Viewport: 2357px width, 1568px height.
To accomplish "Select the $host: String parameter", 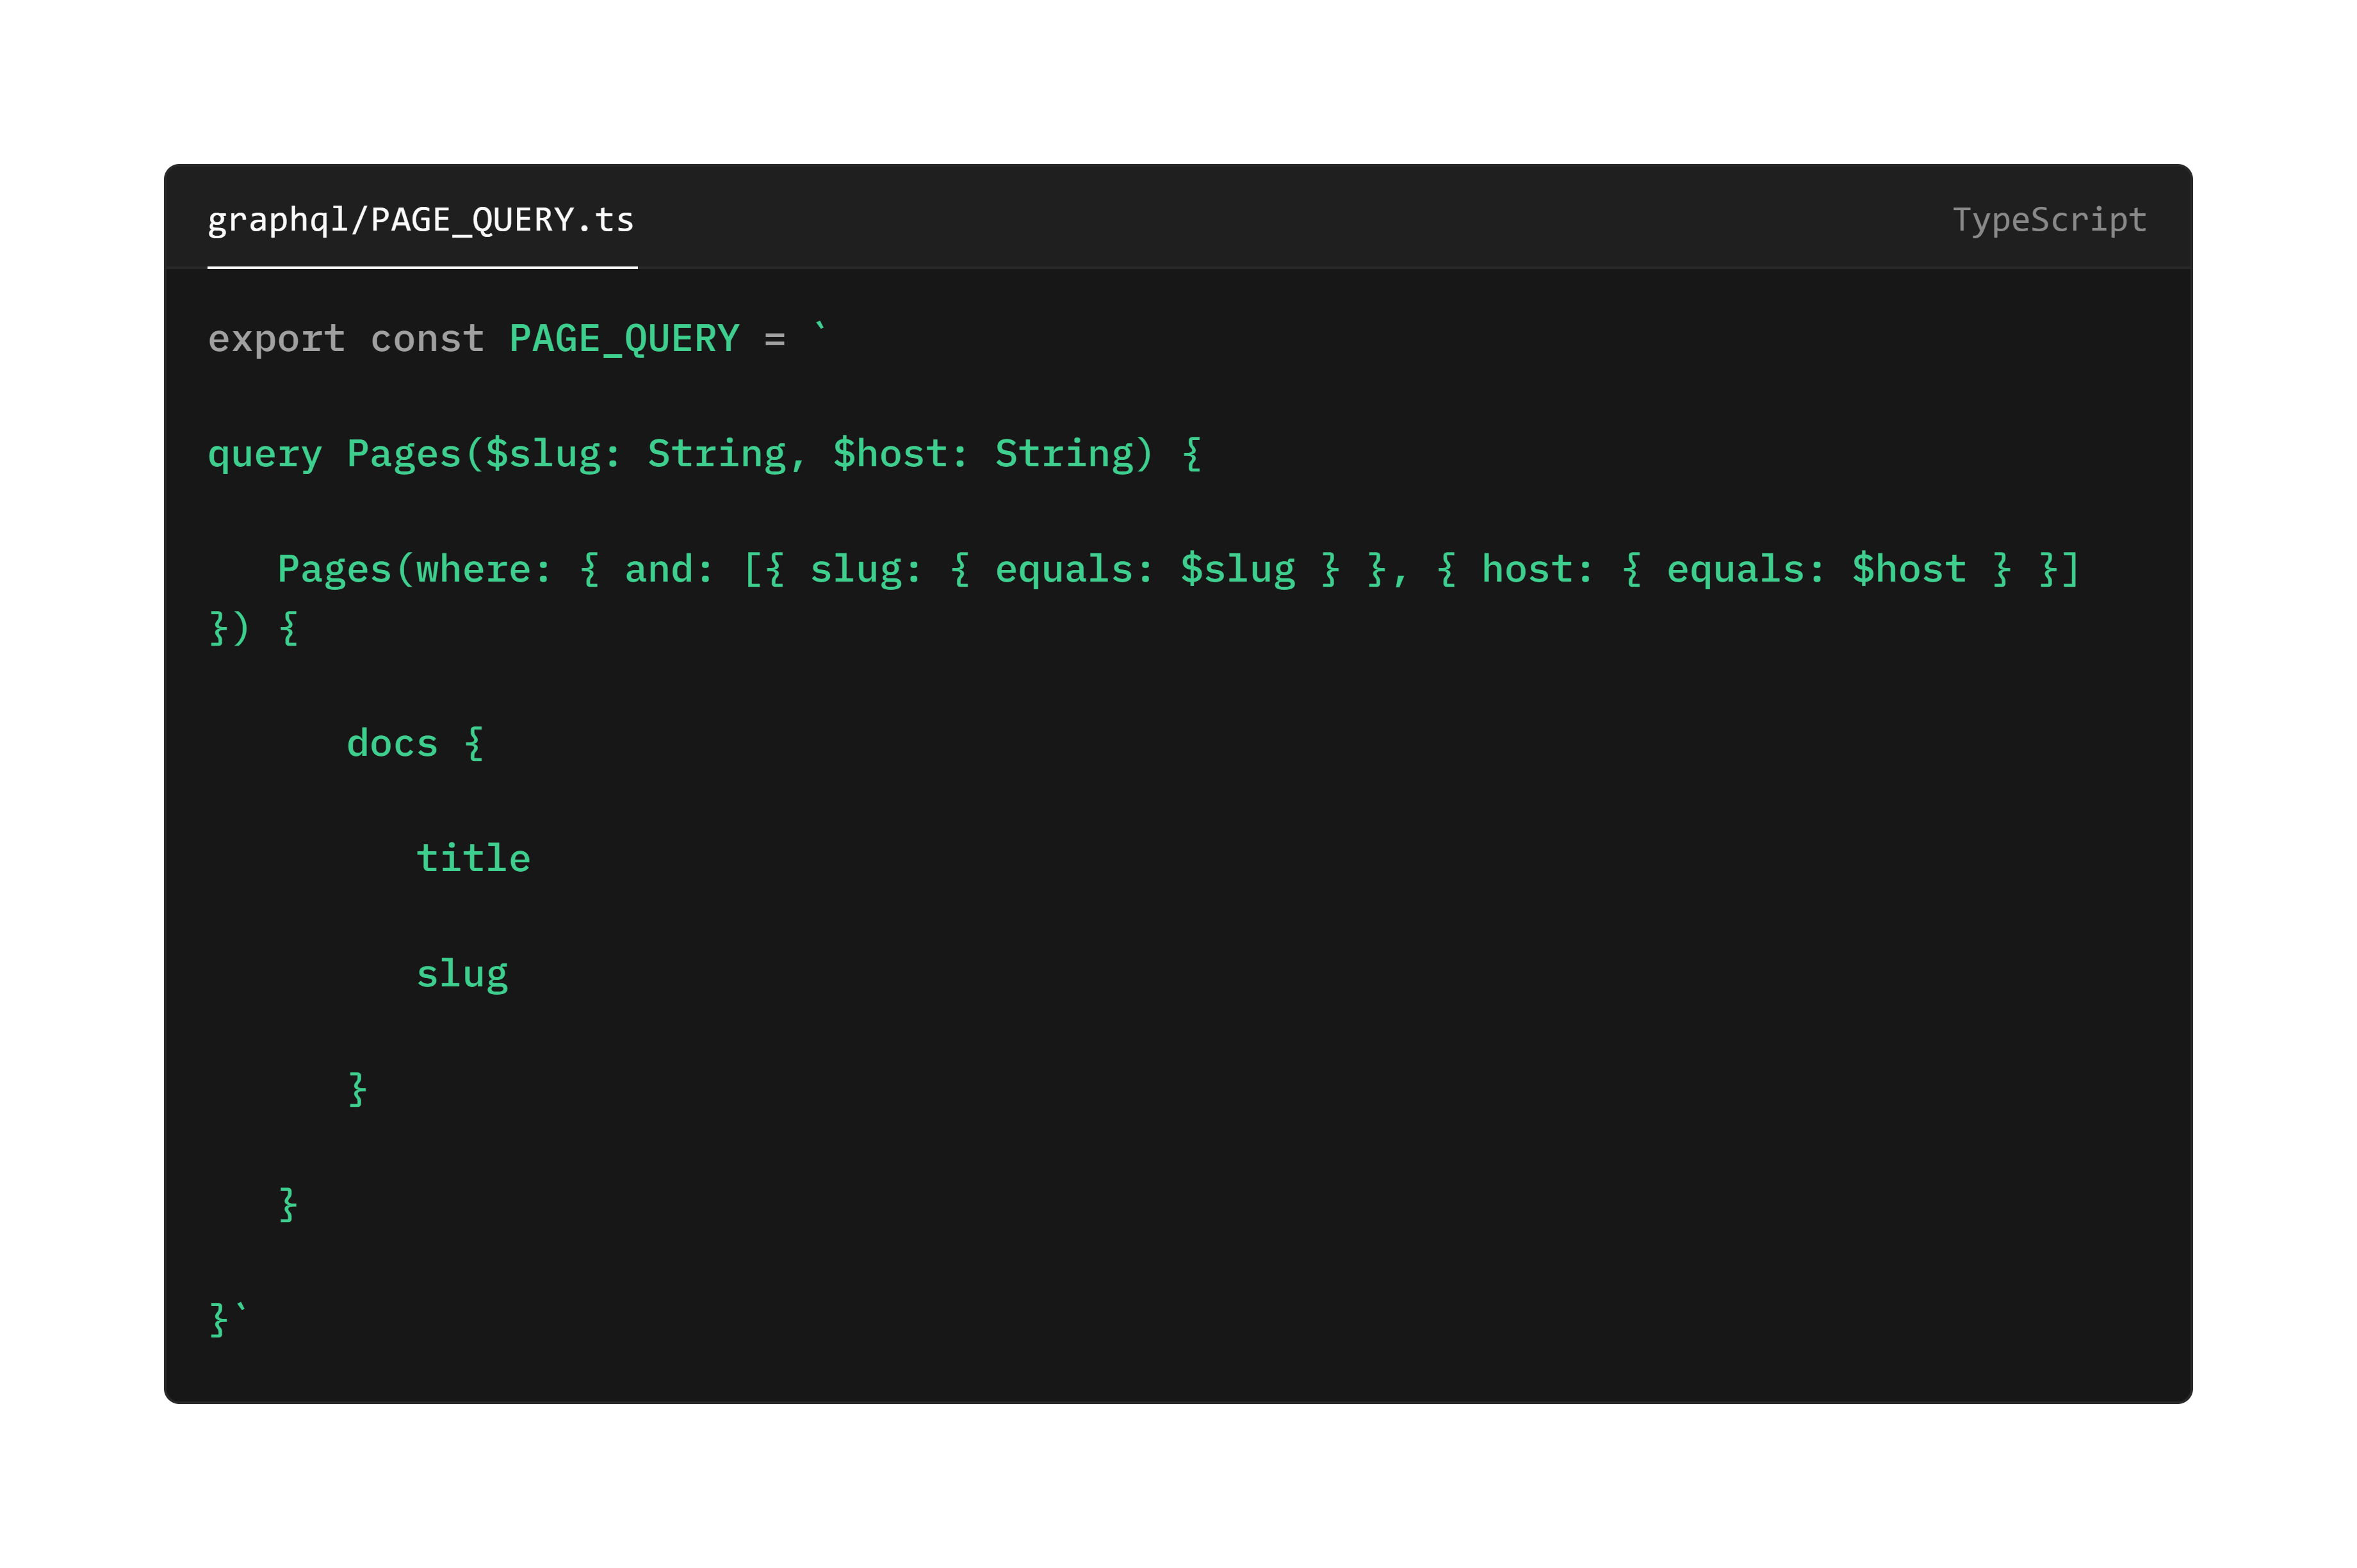I will pos(988,453).
